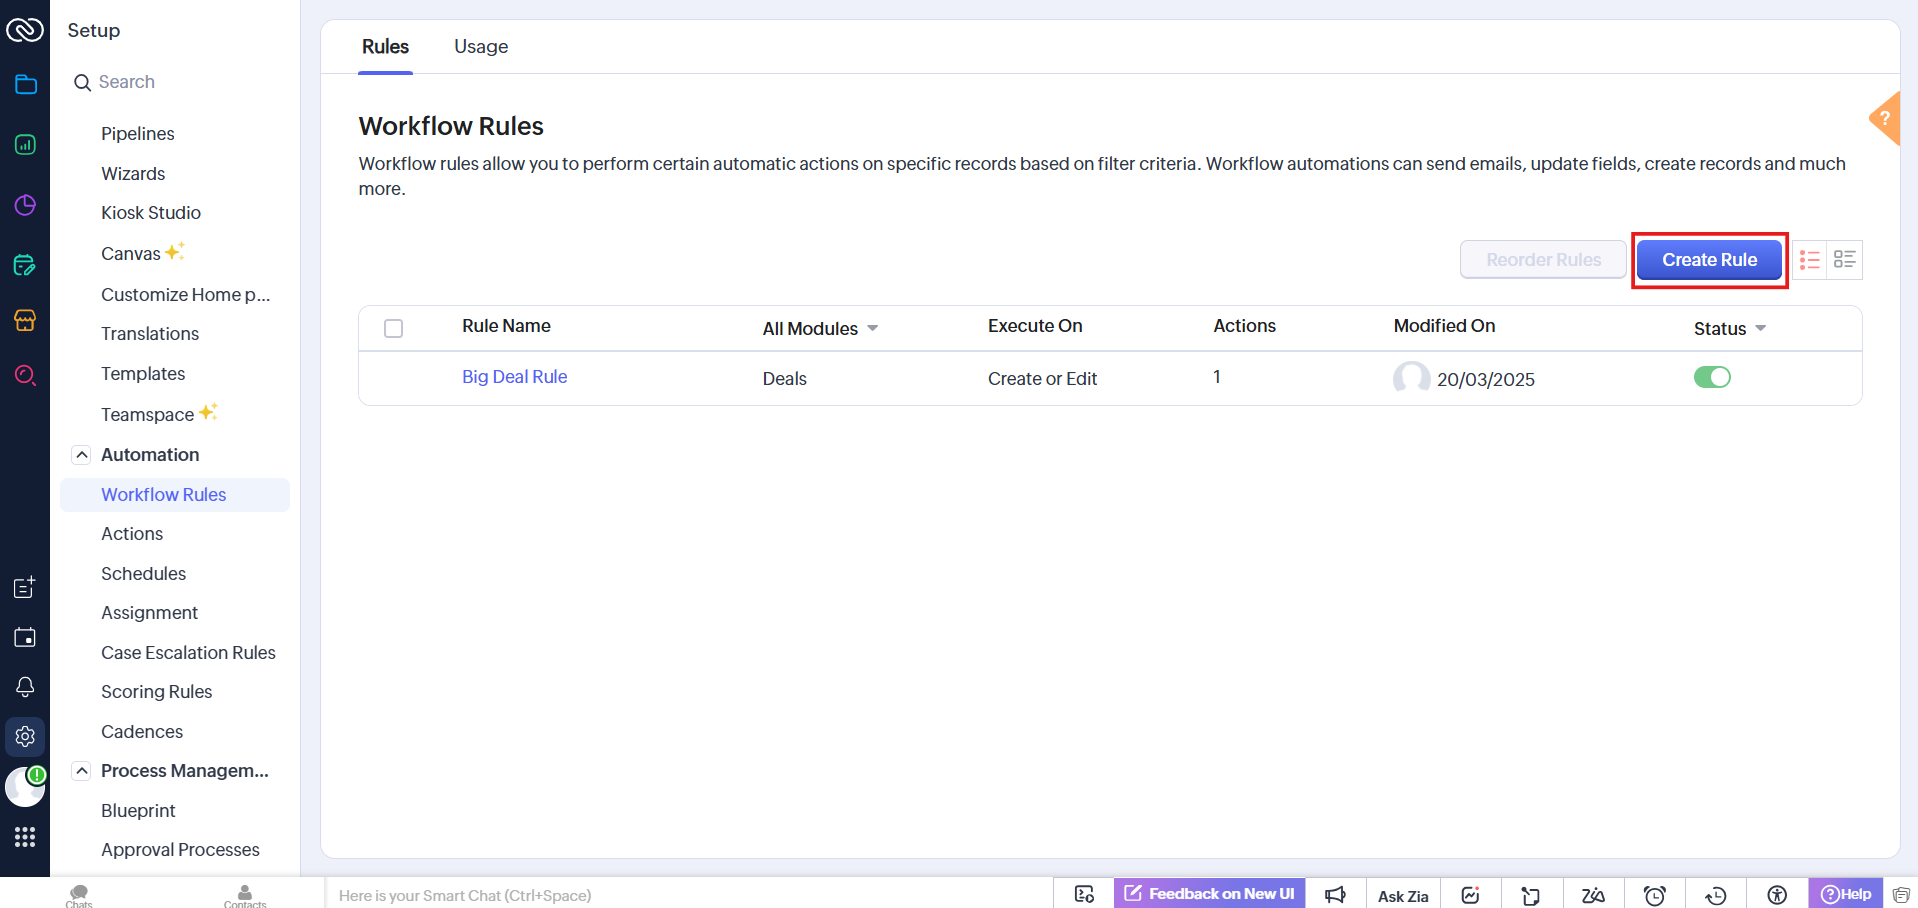Open Case Escalation Rules
The height and width of the screenshot is (908, 1918).
pos(188,653)
